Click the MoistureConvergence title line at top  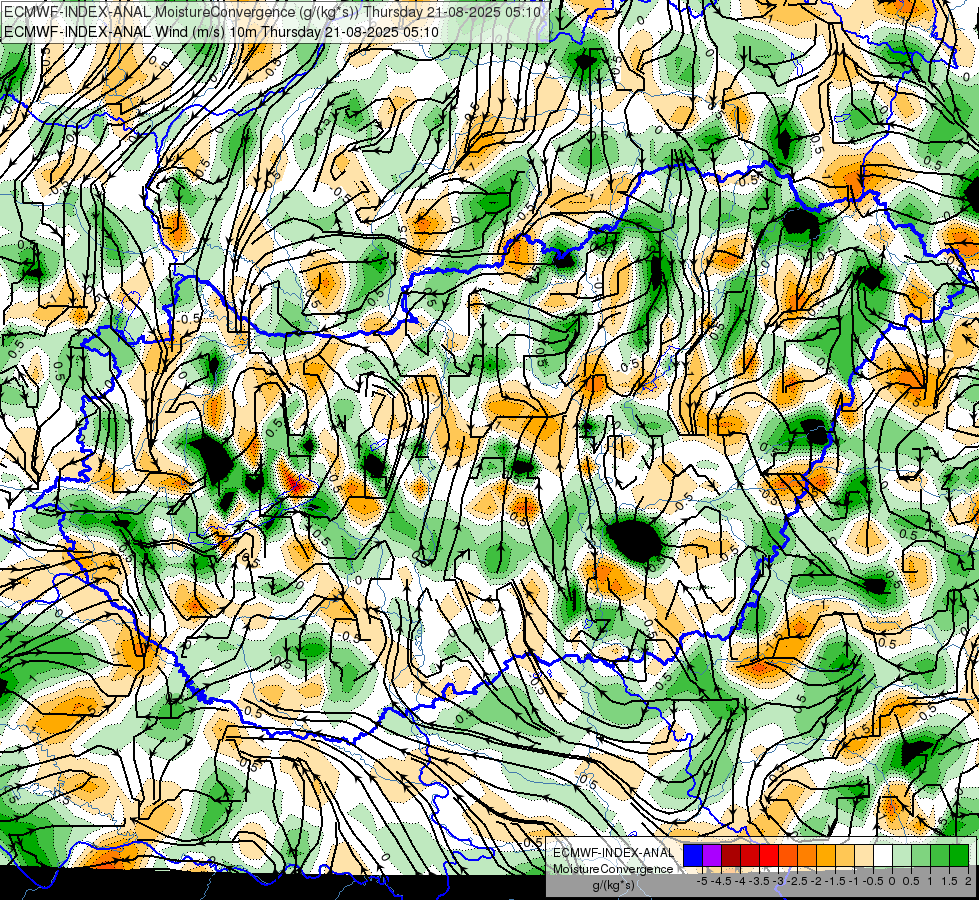272,12
